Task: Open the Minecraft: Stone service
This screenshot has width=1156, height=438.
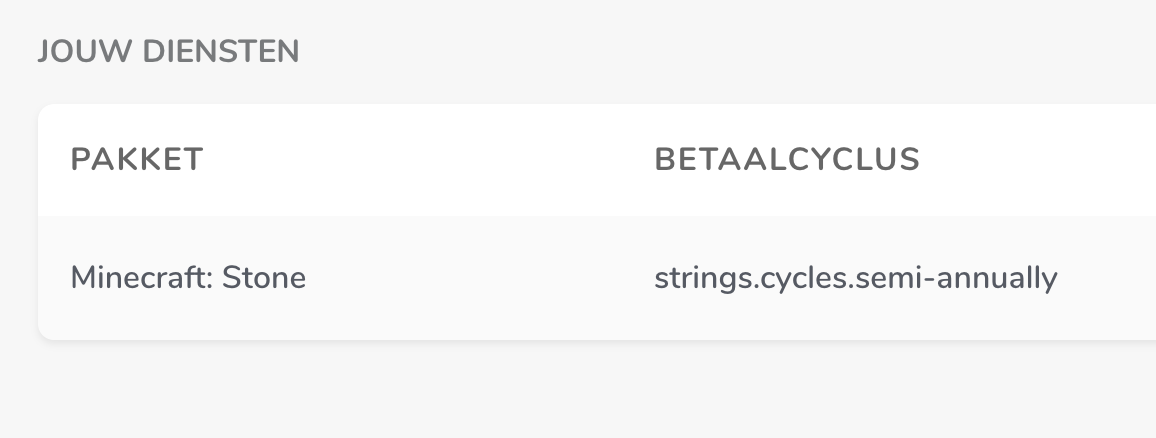Action: pos(188,277)
